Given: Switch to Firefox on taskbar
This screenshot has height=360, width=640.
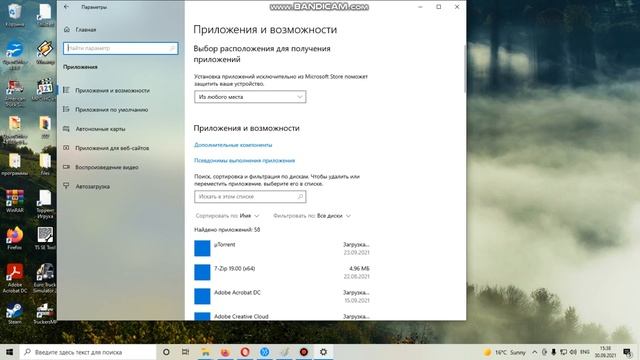Looking at the screenshot, I should point(225,352).
